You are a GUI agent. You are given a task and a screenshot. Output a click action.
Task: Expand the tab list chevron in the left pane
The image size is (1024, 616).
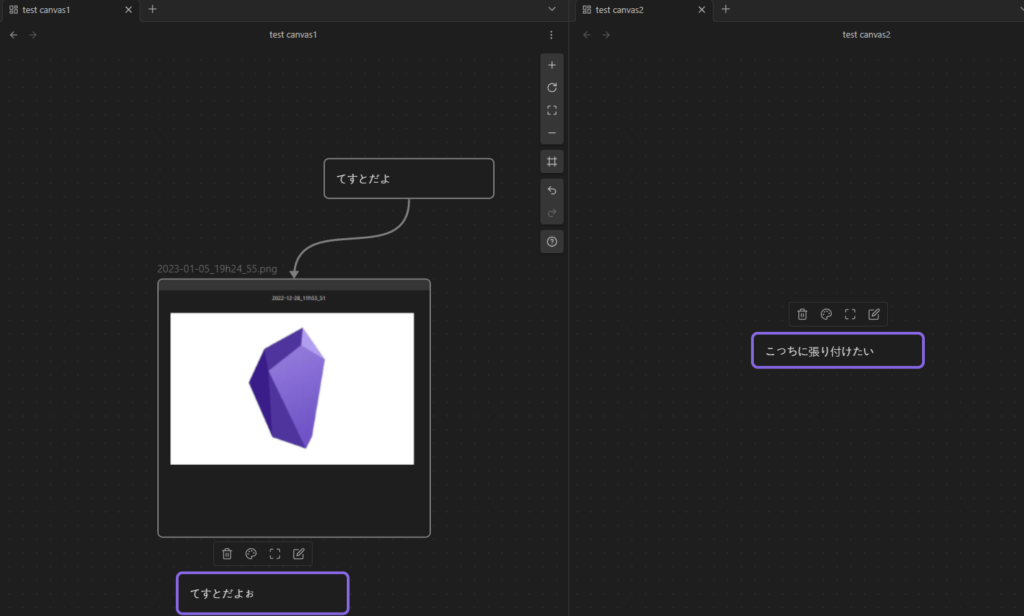552,9
